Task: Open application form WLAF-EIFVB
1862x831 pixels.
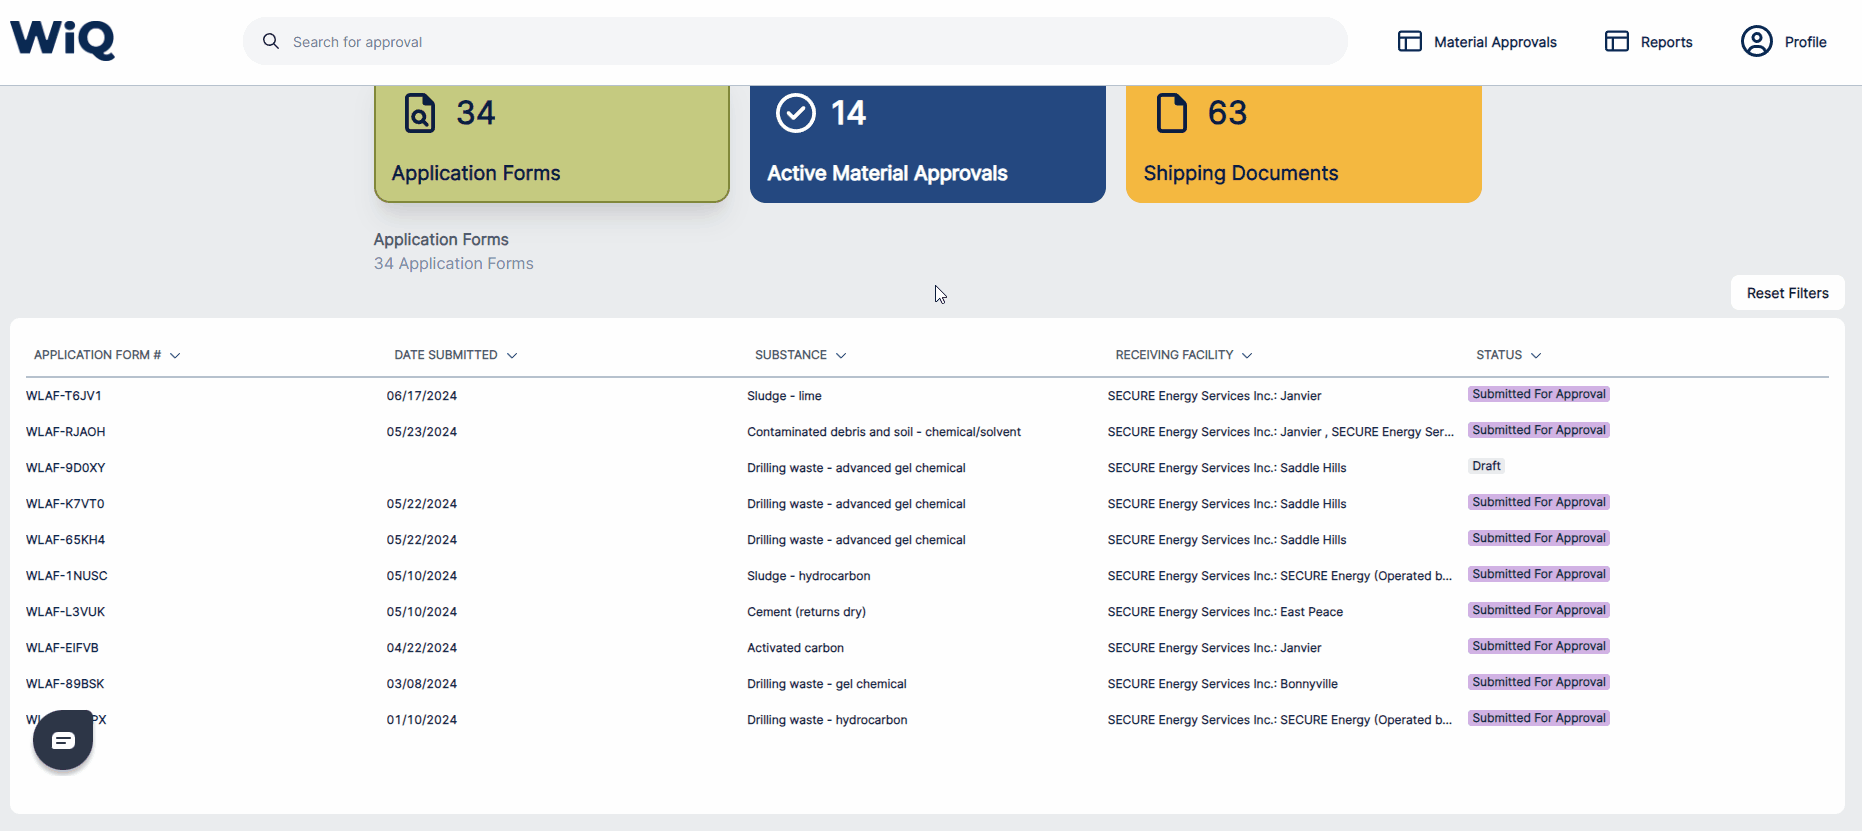Action: [x=62, y=648]
